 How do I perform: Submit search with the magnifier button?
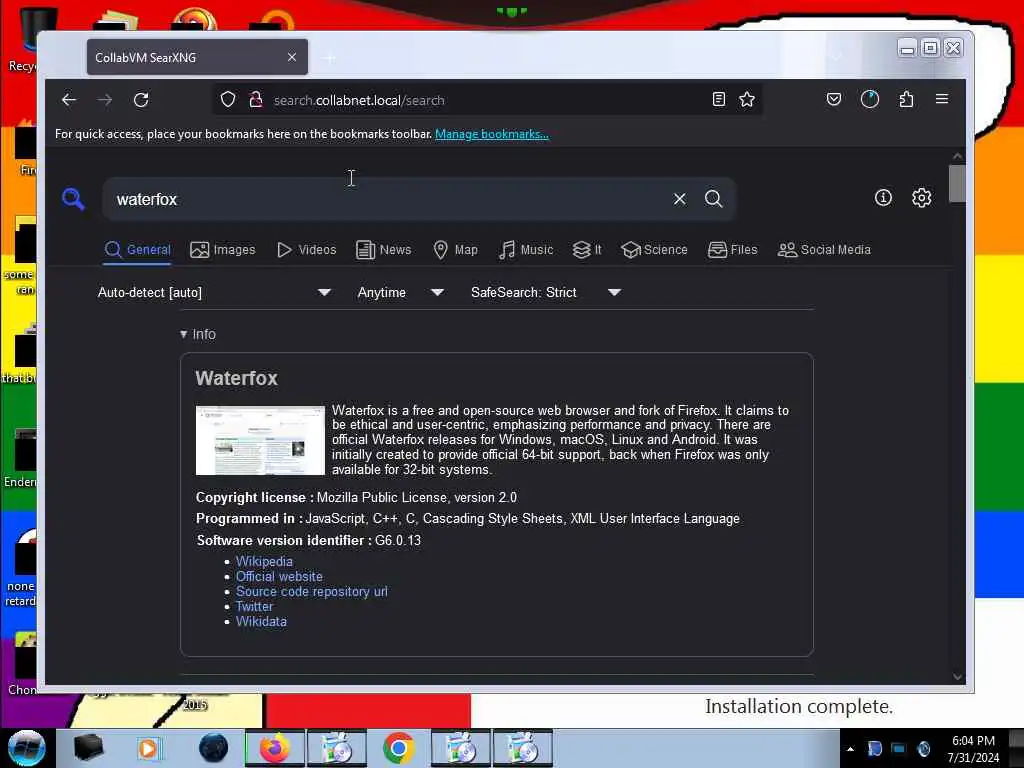coord(714,199)
